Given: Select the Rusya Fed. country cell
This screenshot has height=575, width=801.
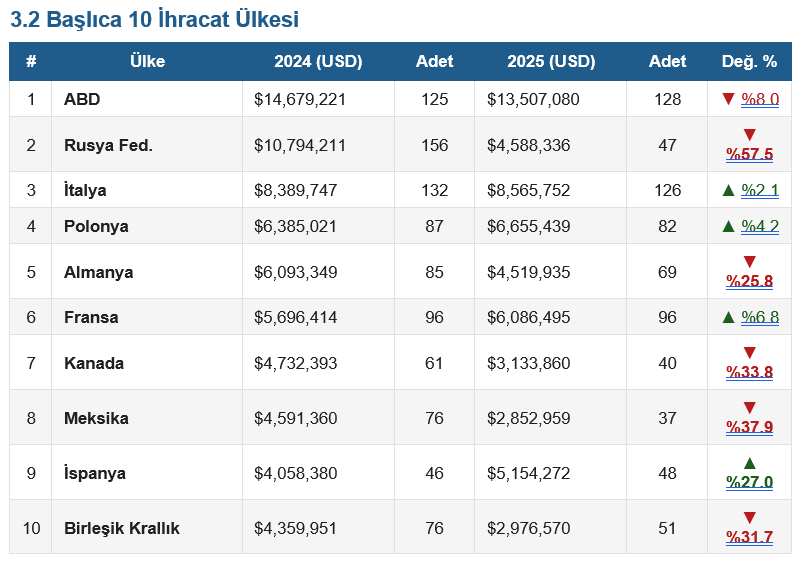Looking at the screenshot, I should (108, 145).
